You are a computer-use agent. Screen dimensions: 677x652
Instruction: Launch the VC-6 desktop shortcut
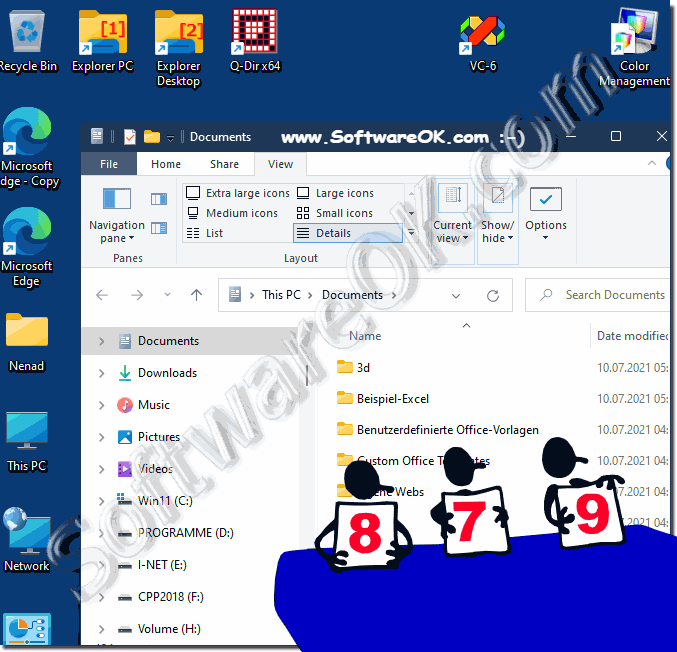click(x=483, y=43)
